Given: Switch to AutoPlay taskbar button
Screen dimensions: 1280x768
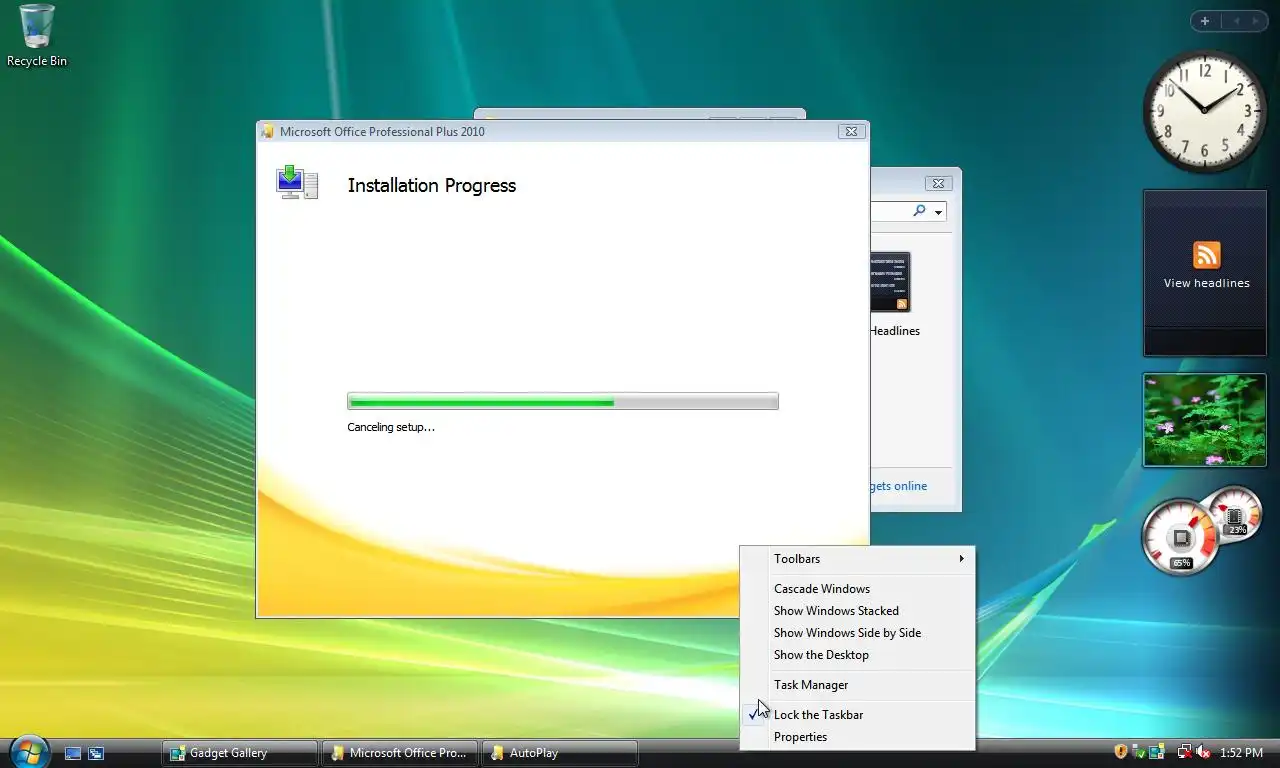Looking at the screenshot, I should point(560,753).
